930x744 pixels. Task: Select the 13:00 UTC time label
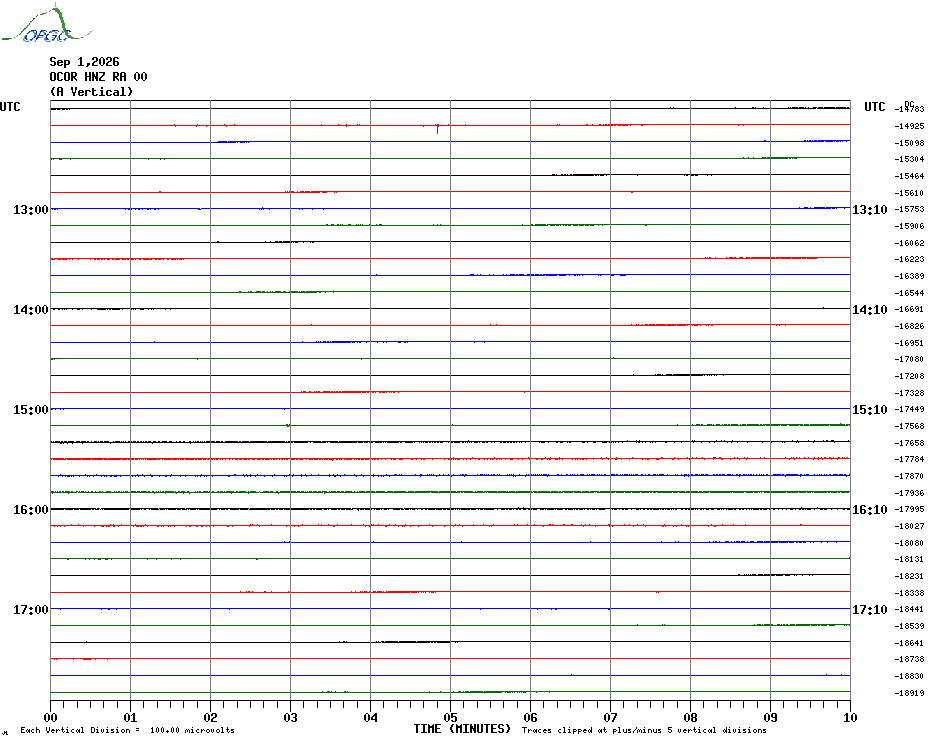click(x=31, y=209)
